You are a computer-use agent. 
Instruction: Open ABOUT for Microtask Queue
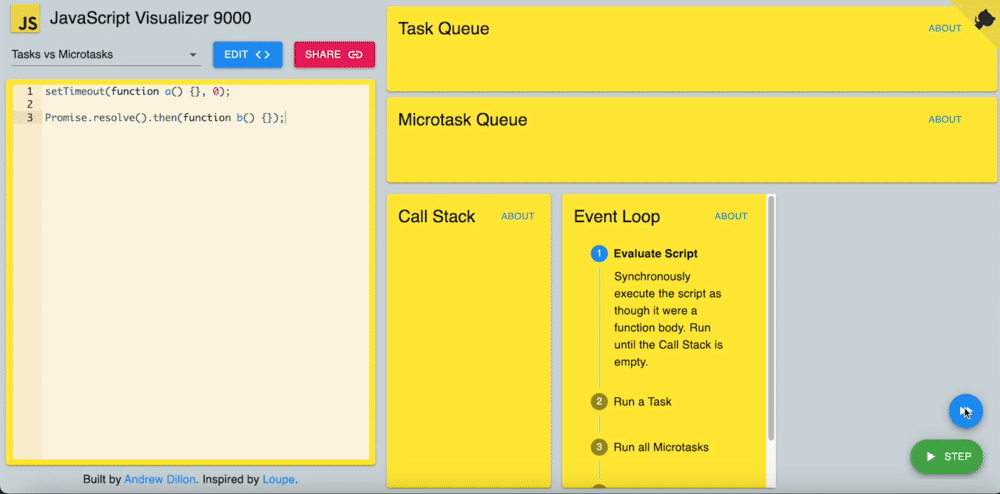click(945, 119)
